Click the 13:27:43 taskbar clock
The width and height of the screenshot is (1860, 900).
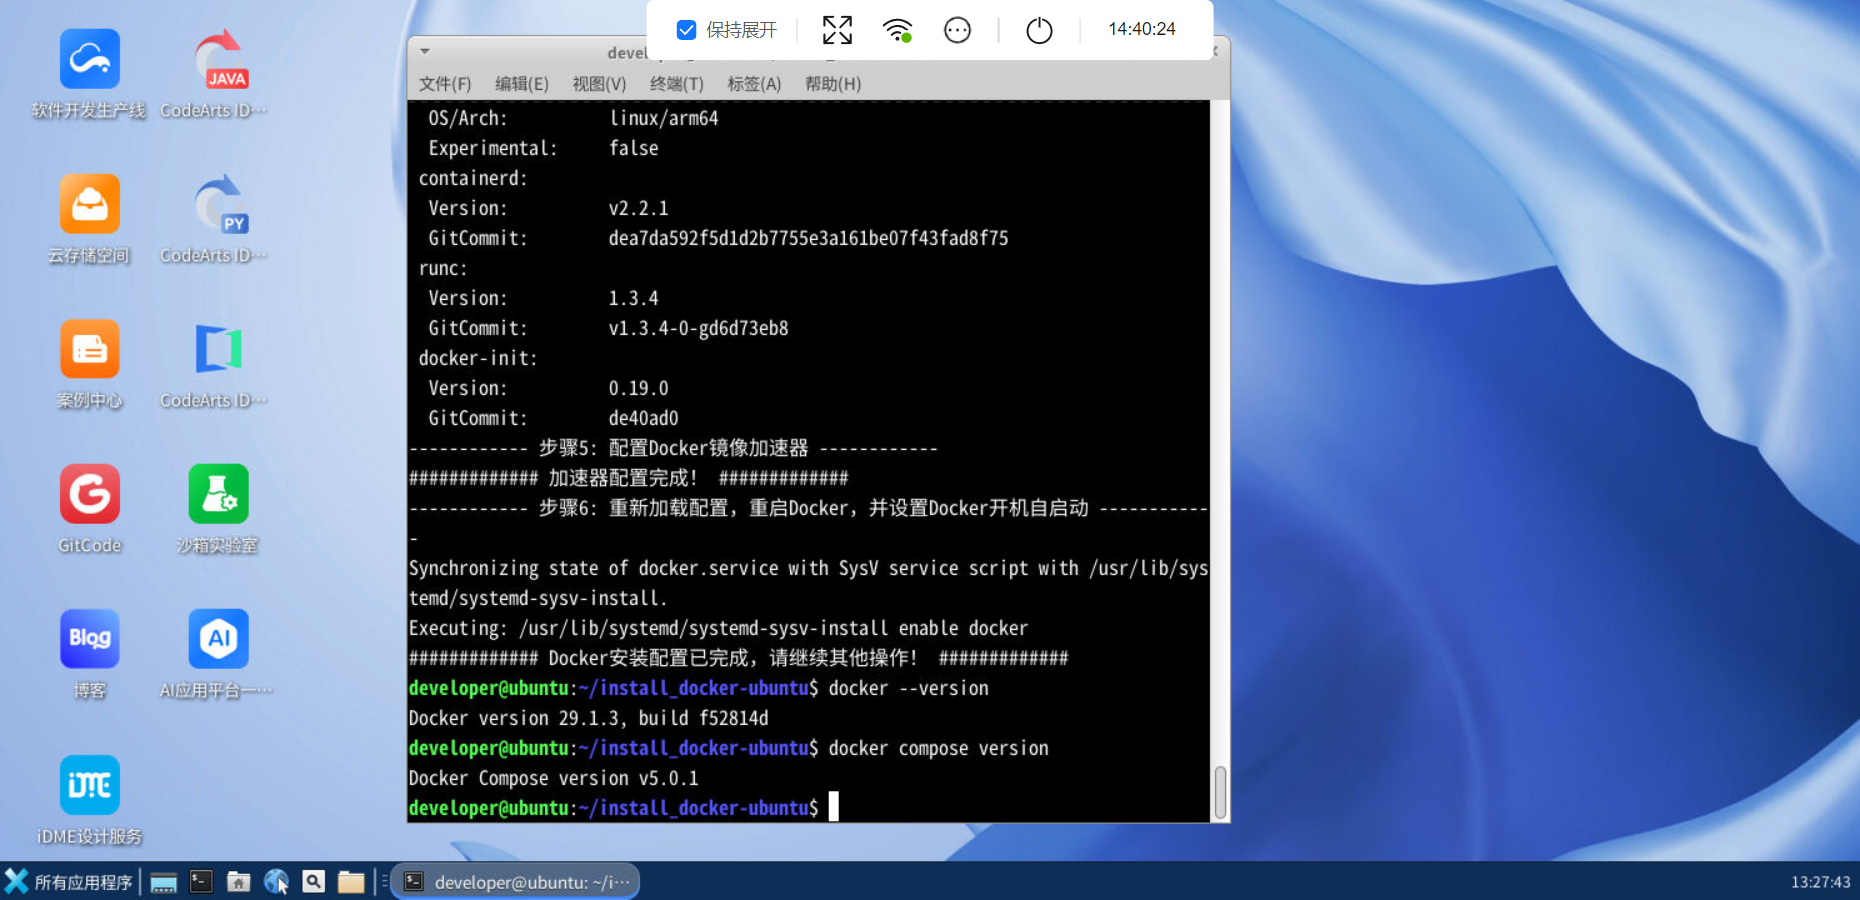(1820, 882)
